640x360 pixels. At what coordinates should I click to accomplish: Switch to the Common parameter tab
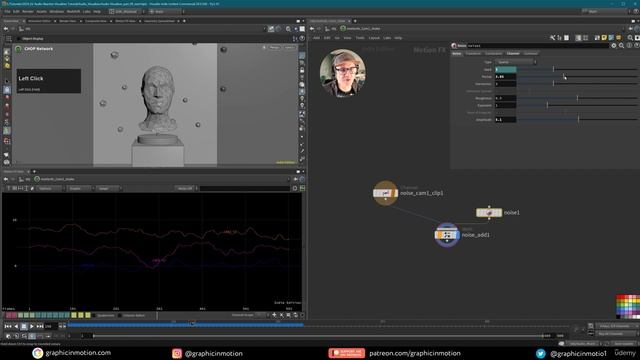click(531, 53)
